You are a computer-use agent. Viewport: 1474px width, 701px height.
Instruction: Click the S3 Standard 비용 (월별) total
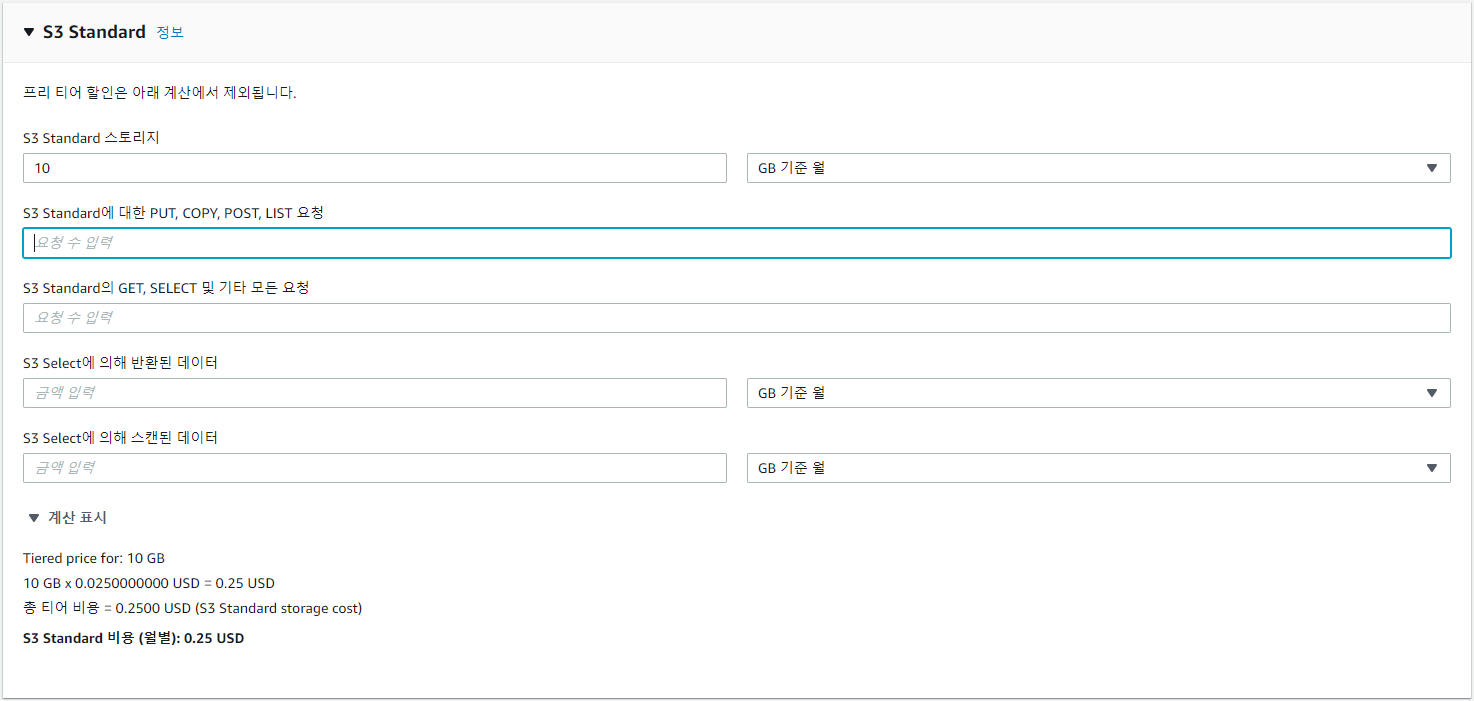coord(133,638)
